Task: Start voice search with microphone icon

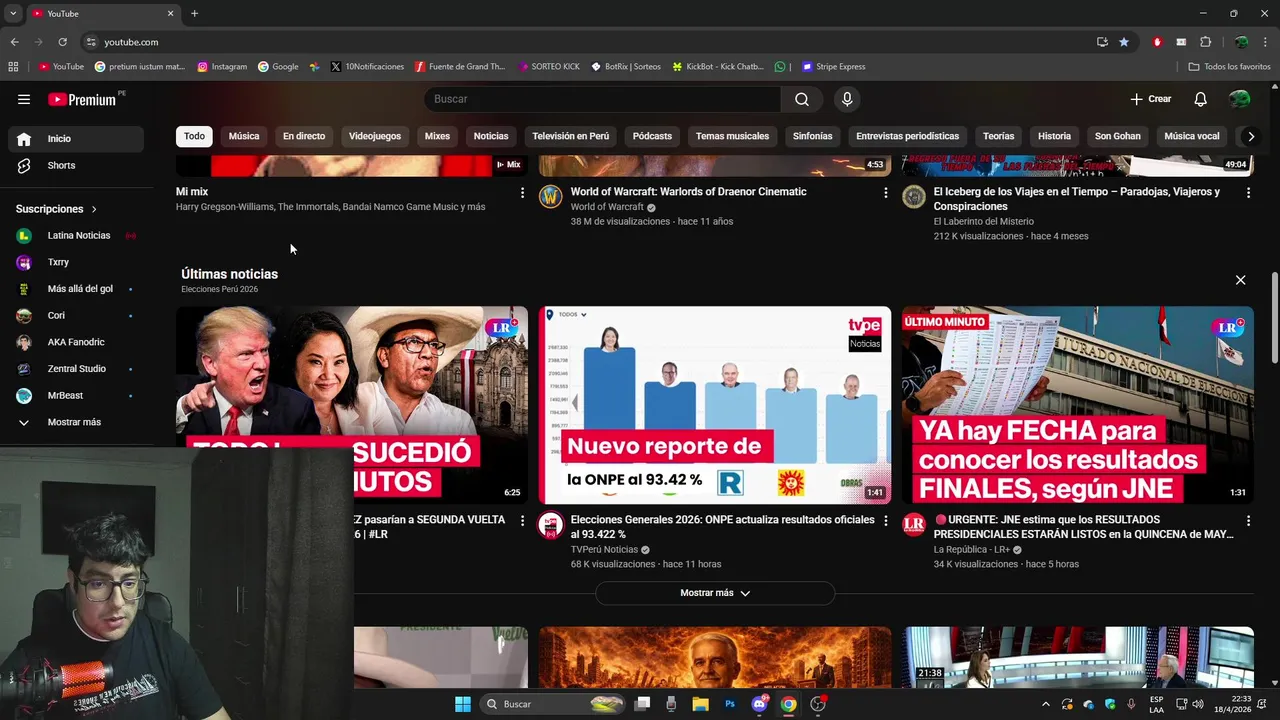Action: coord(847,99)
